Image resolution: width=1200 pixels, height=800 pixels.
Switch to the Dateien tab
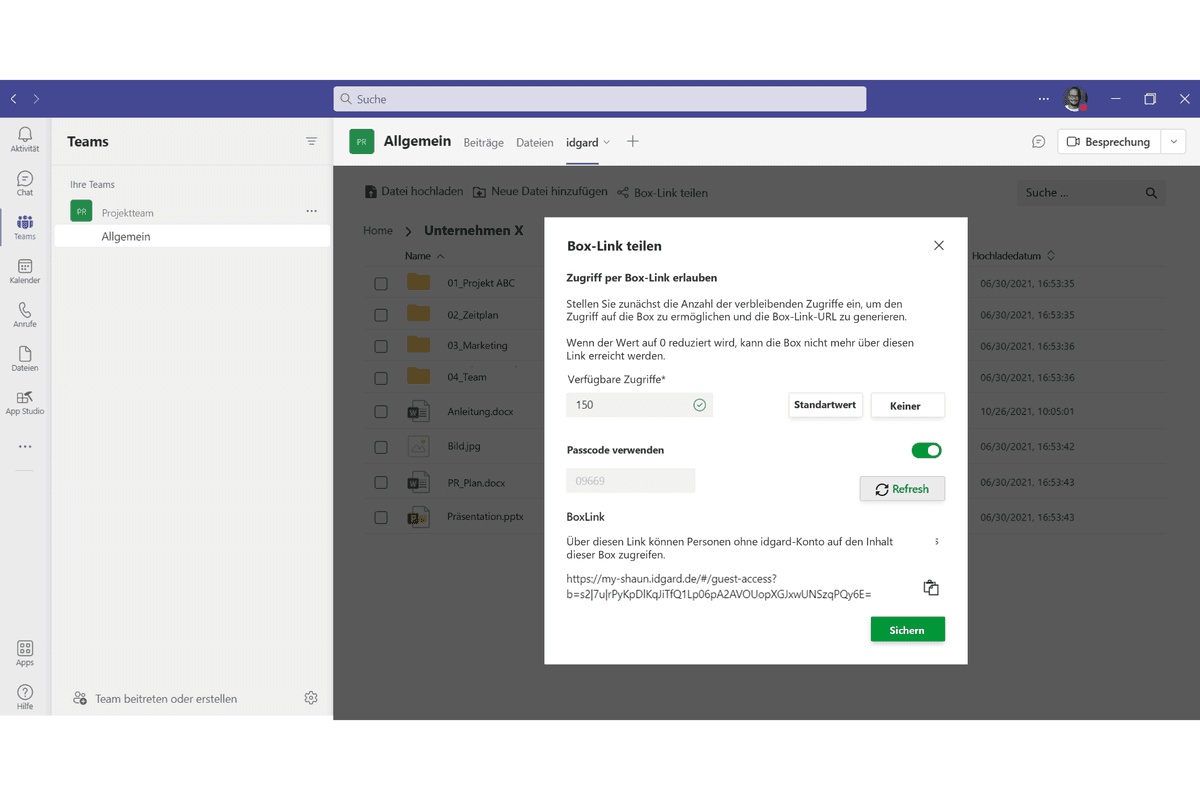tap(535, 143)
